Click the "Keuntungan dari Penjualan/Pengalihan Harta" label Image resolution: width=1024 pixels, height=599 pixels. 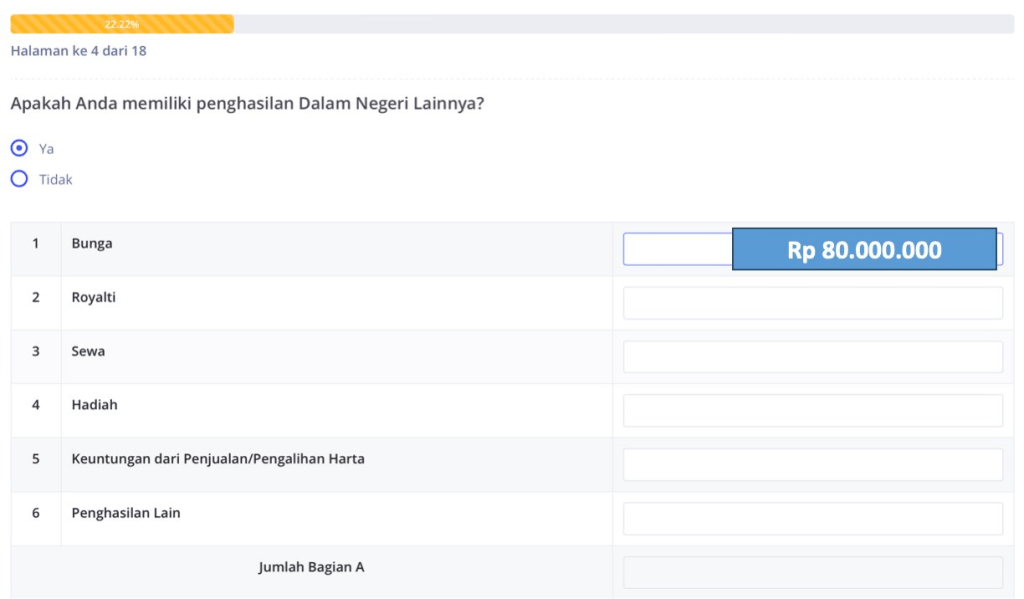218,460
